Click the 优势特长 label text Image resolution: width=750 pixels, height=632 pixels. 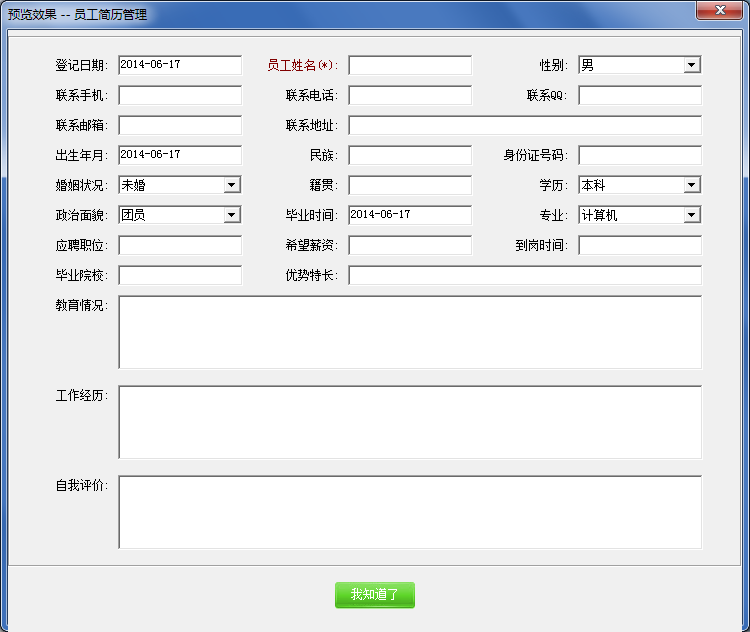312,275
